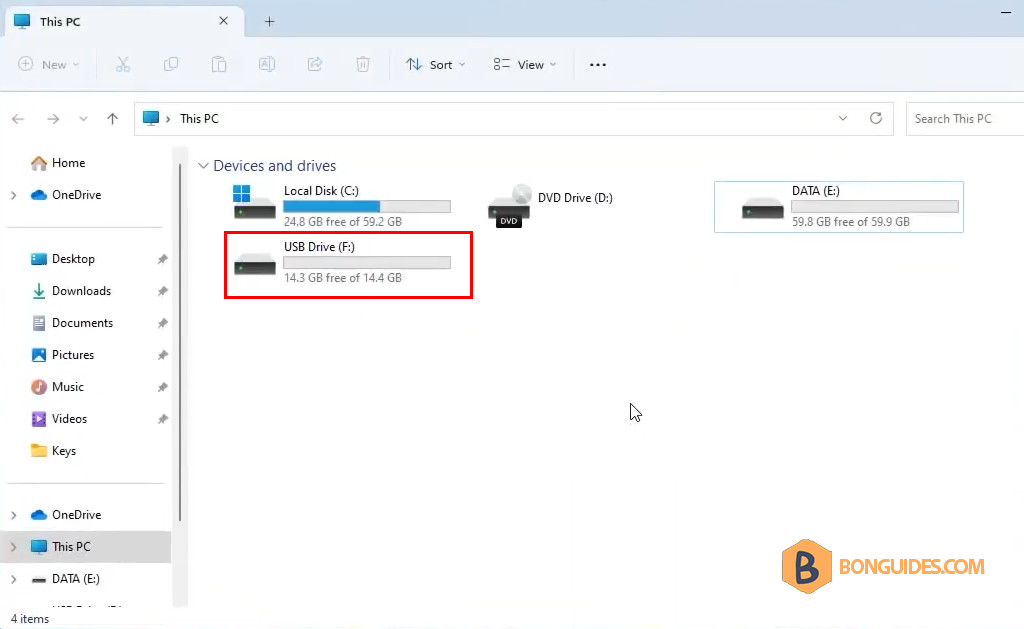Expand the This PC tree node
The image size is (1024, 629).
(14, 547)
